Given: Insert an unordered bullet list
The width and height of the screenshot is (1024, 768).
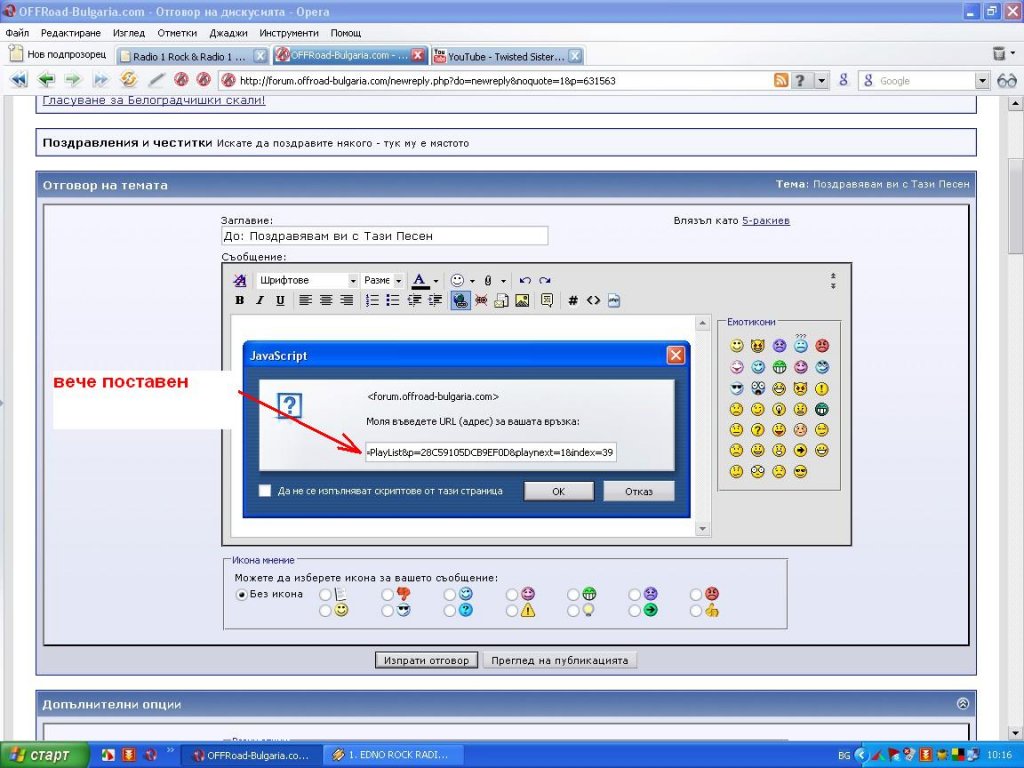Looking at the screenshot, I should tap(392, 300).
